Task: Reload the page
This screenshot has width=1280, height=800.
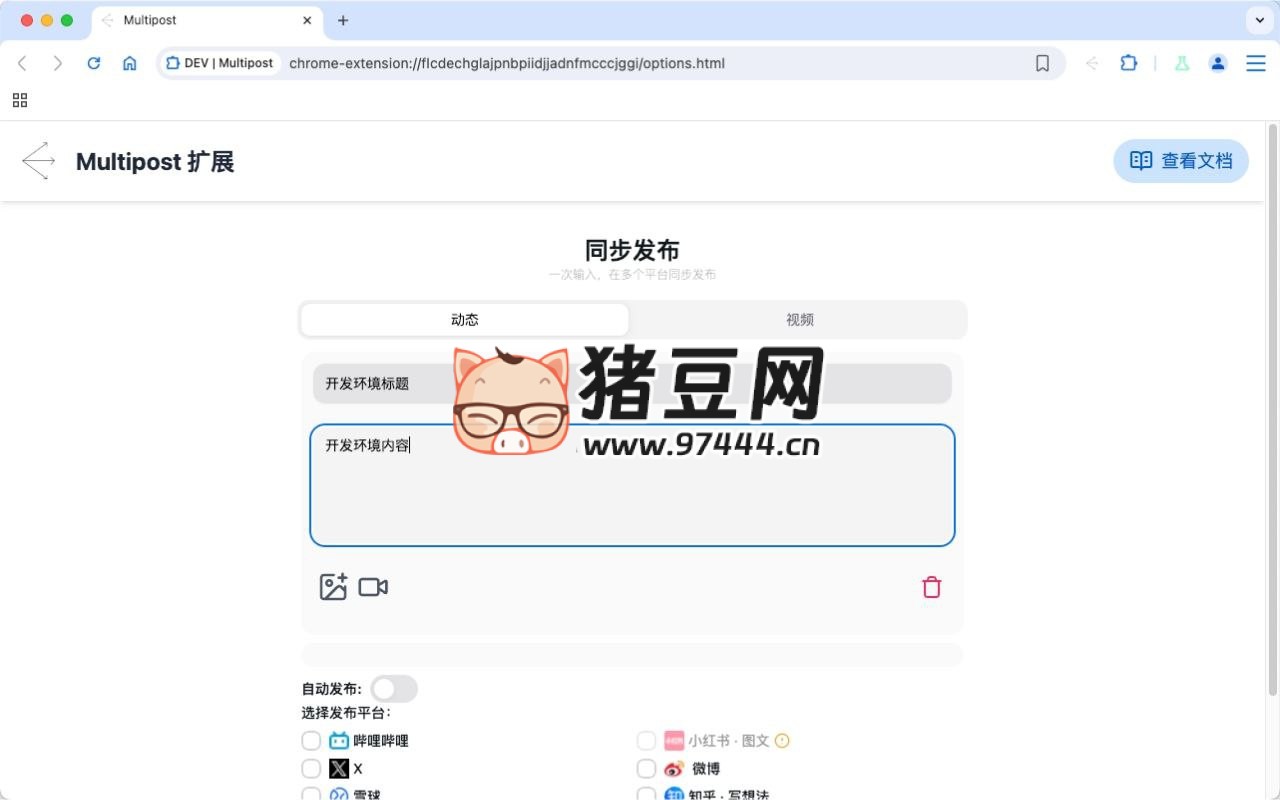Action: click(94, 63)
